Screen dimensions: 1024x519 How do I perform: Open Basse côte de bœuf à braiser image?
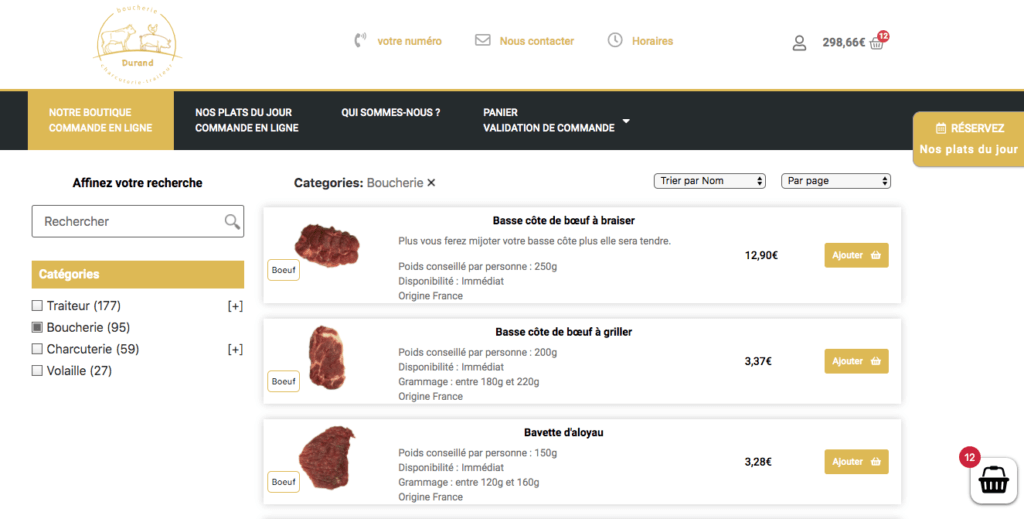[x=327, y=245]
